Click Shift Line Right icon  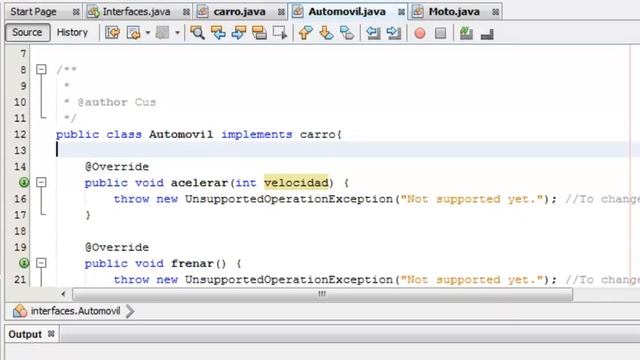(393, 33)
